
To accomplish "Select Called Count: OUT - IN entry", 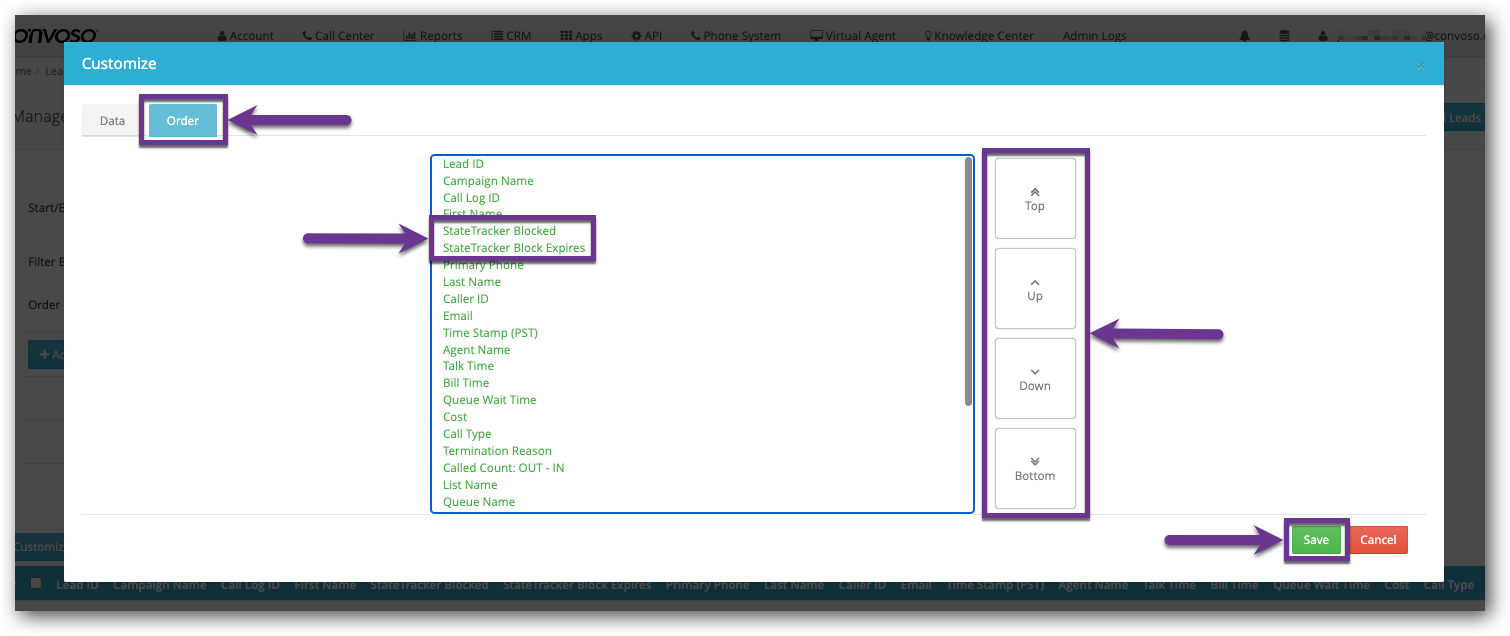I will (504, 468).
